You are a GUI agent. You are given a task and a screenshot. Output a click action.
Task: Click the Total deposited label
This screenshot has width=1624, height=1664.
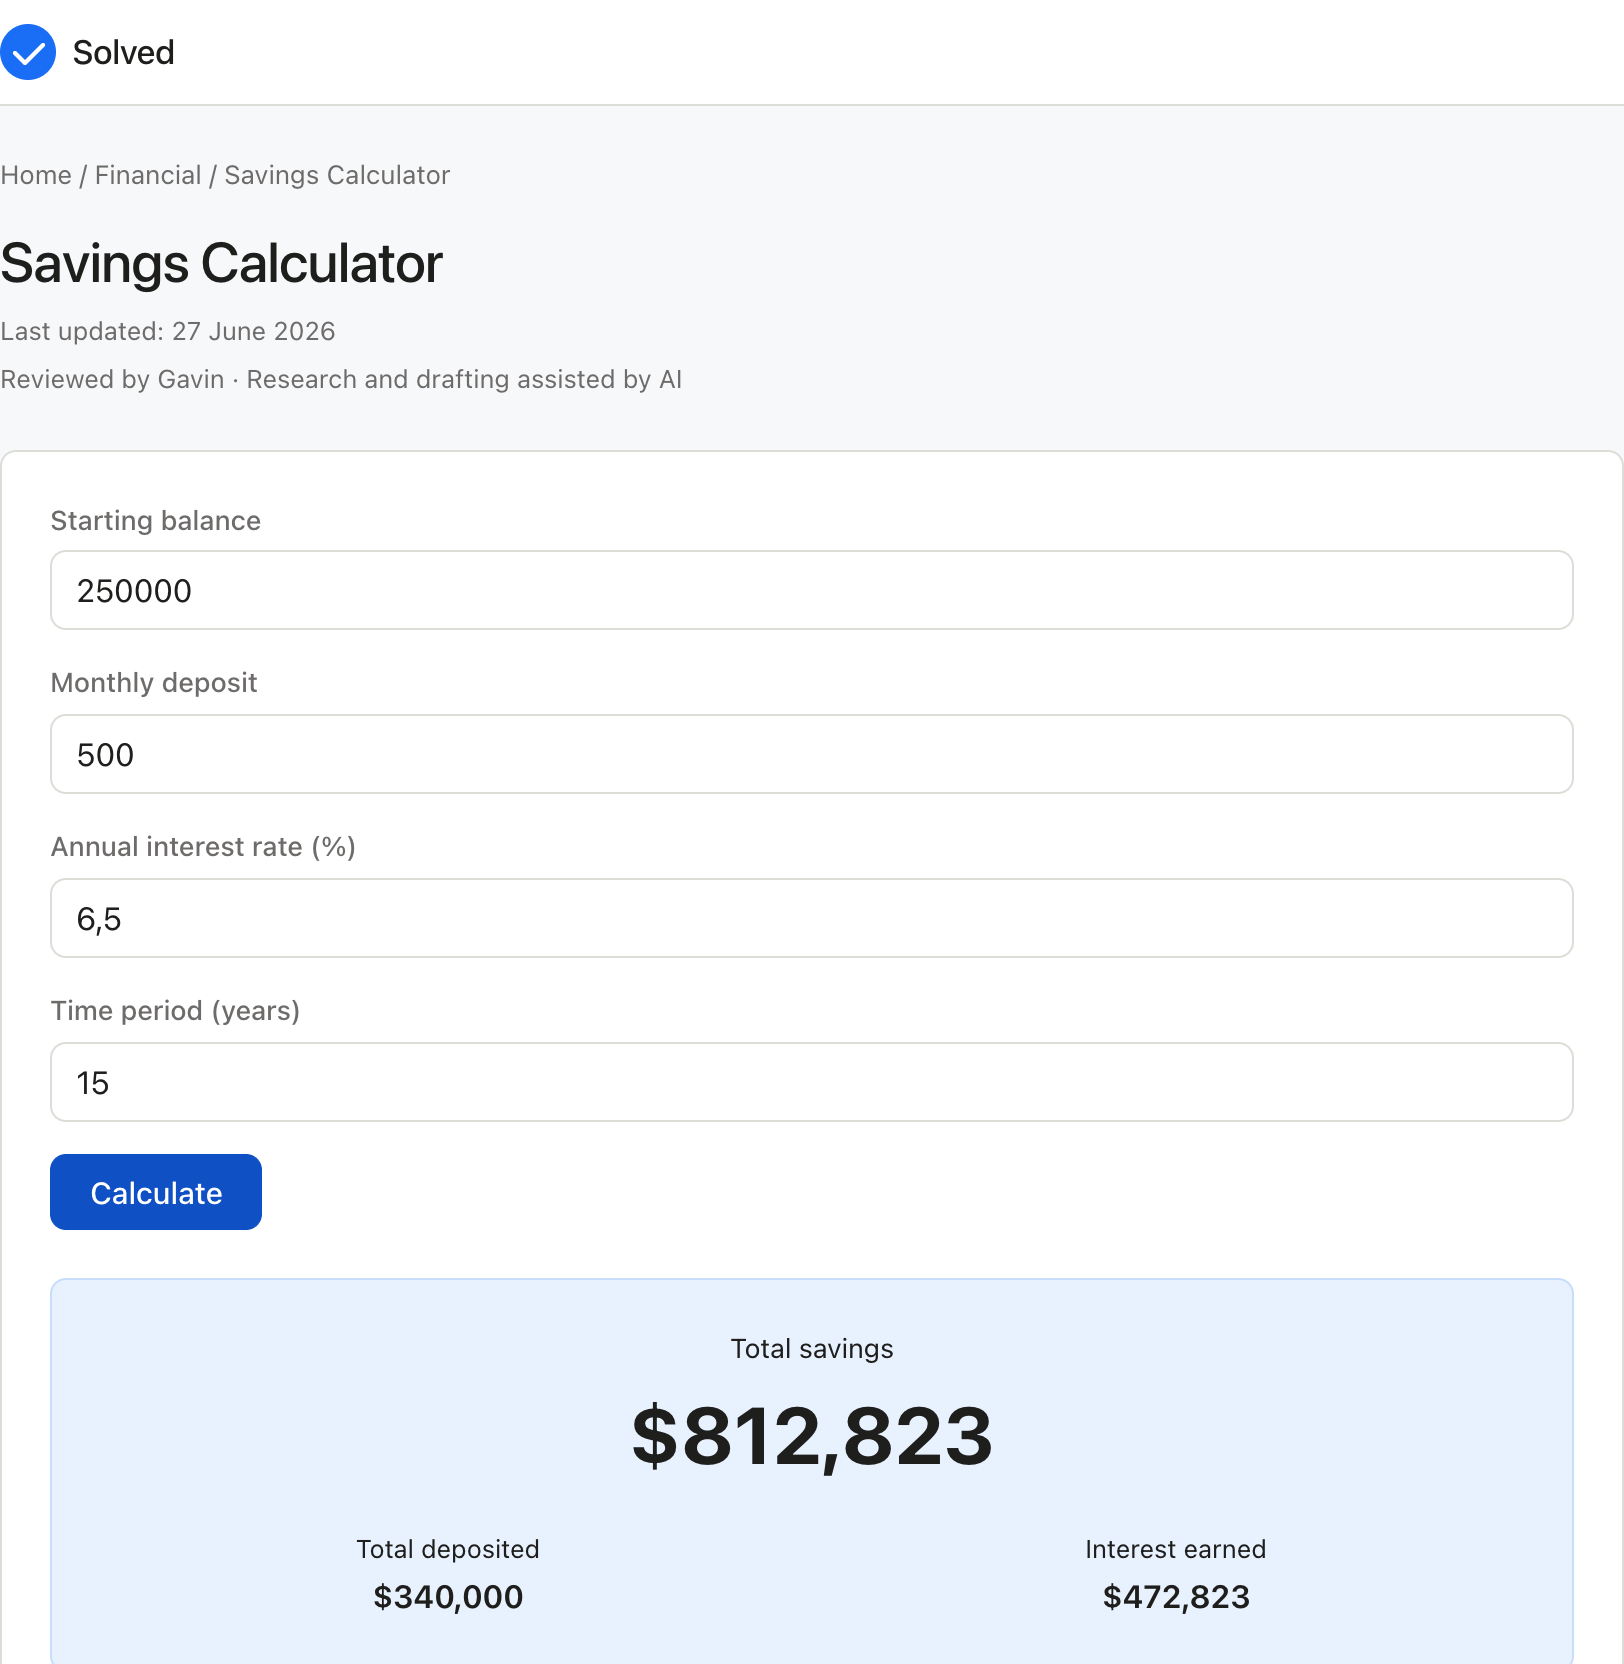448,1549
